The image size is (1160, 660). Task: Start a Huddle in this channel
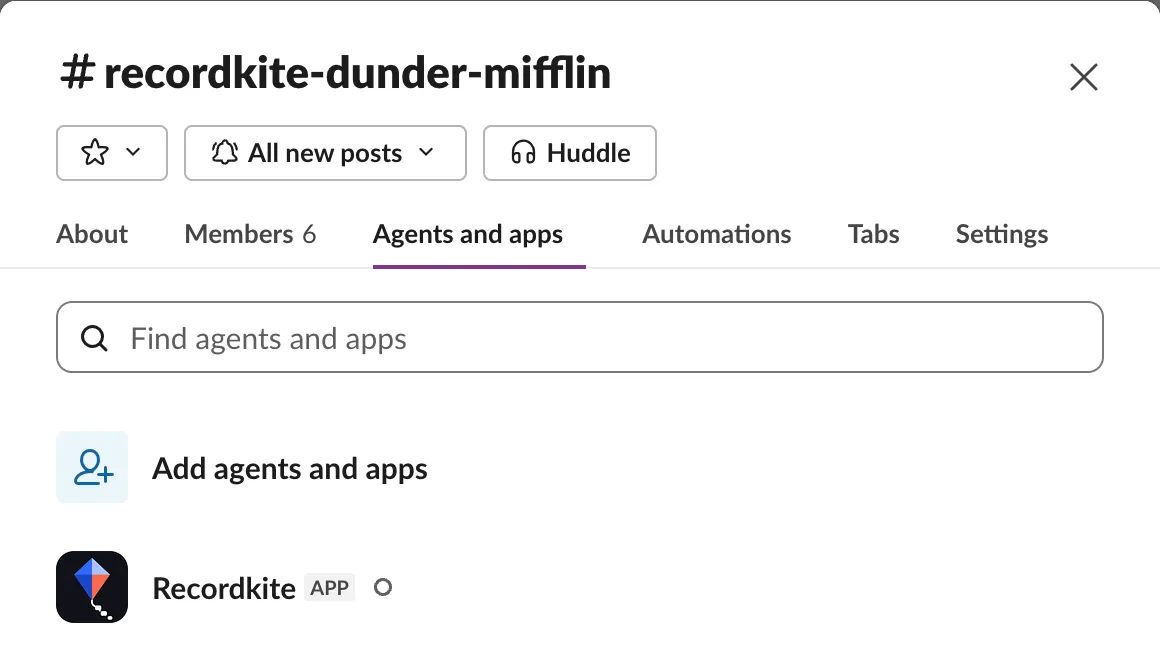[570, 153]
